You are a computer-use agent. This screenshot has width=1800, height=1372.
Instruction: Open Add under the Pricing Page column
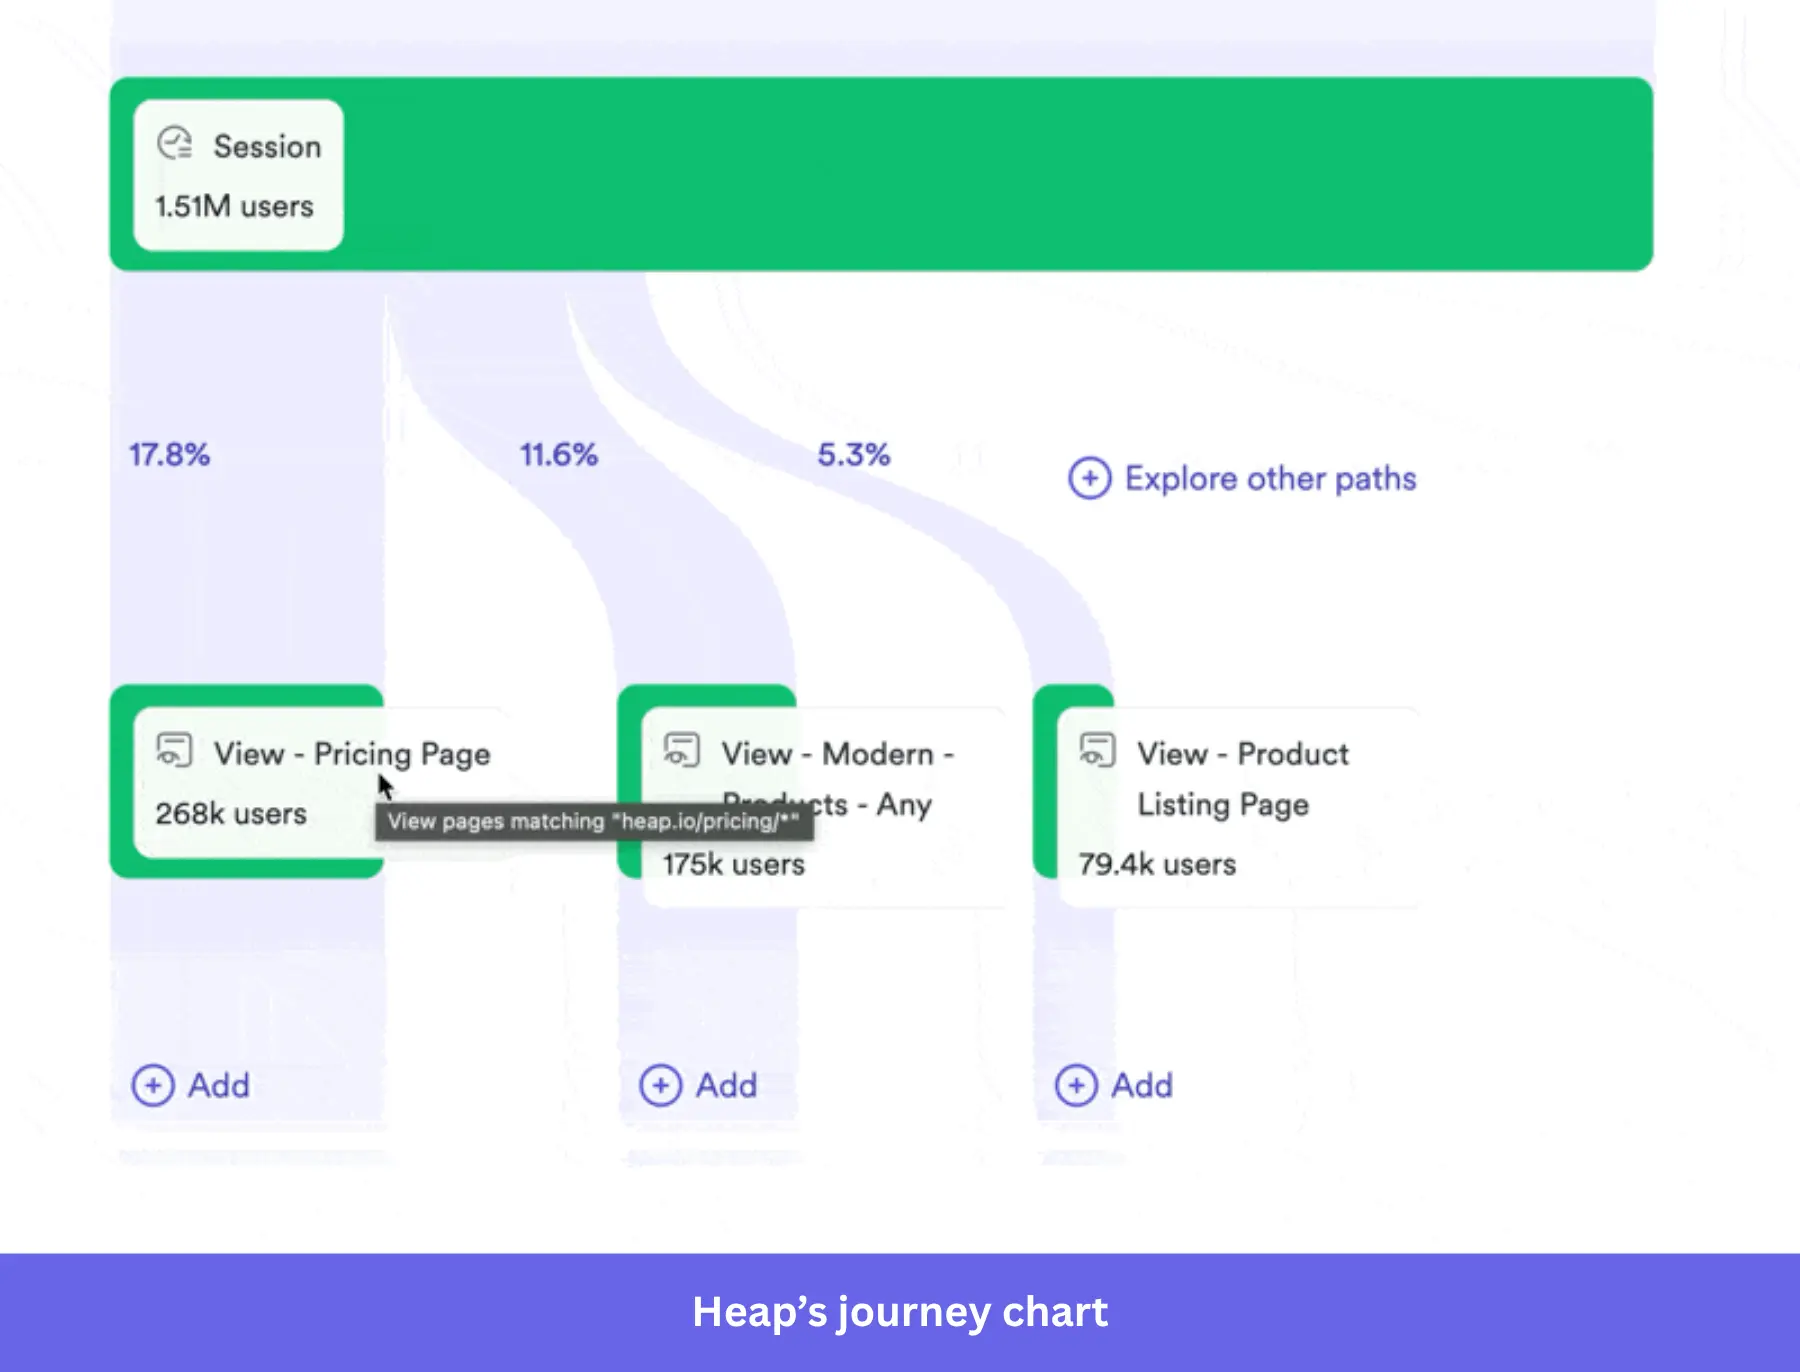[192, 1086]
